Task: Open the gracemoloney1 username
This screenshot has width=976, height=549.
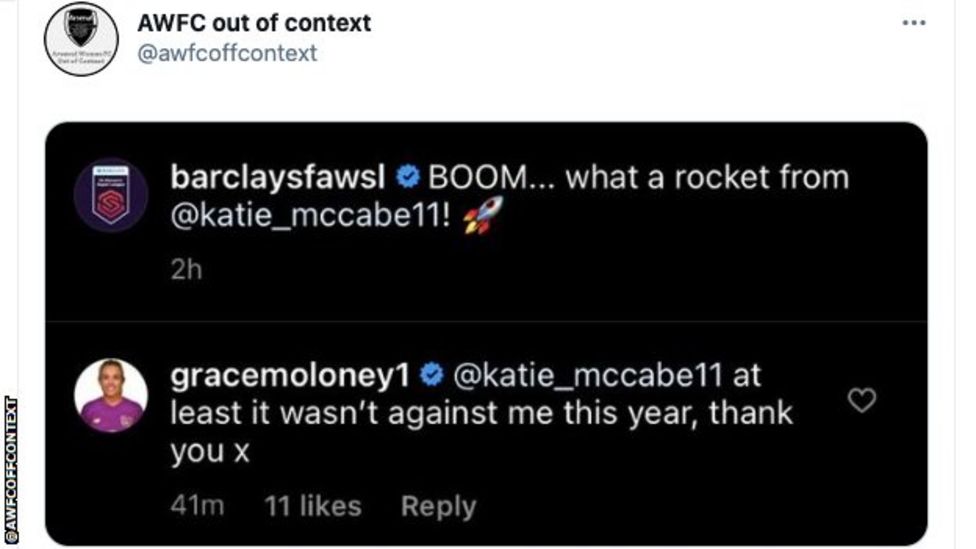Action: coord(291,375)
